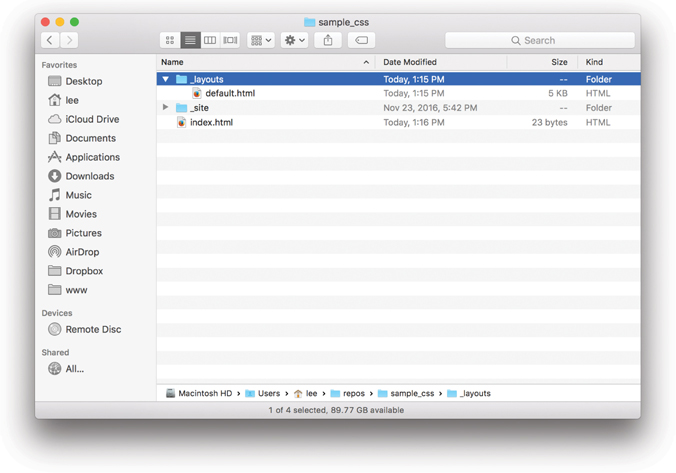Click the Search input field

[x=540, y=40]
